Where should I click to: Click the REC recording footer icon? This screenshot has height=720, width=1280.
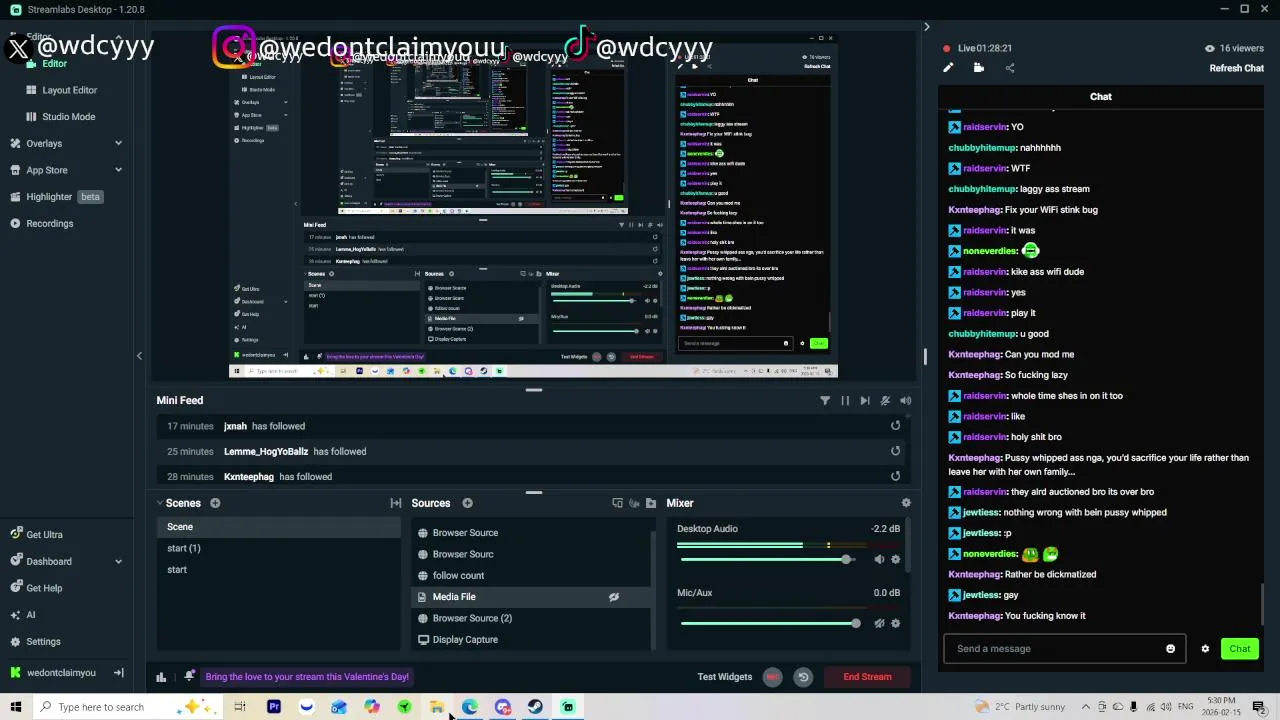click(772, 677)
